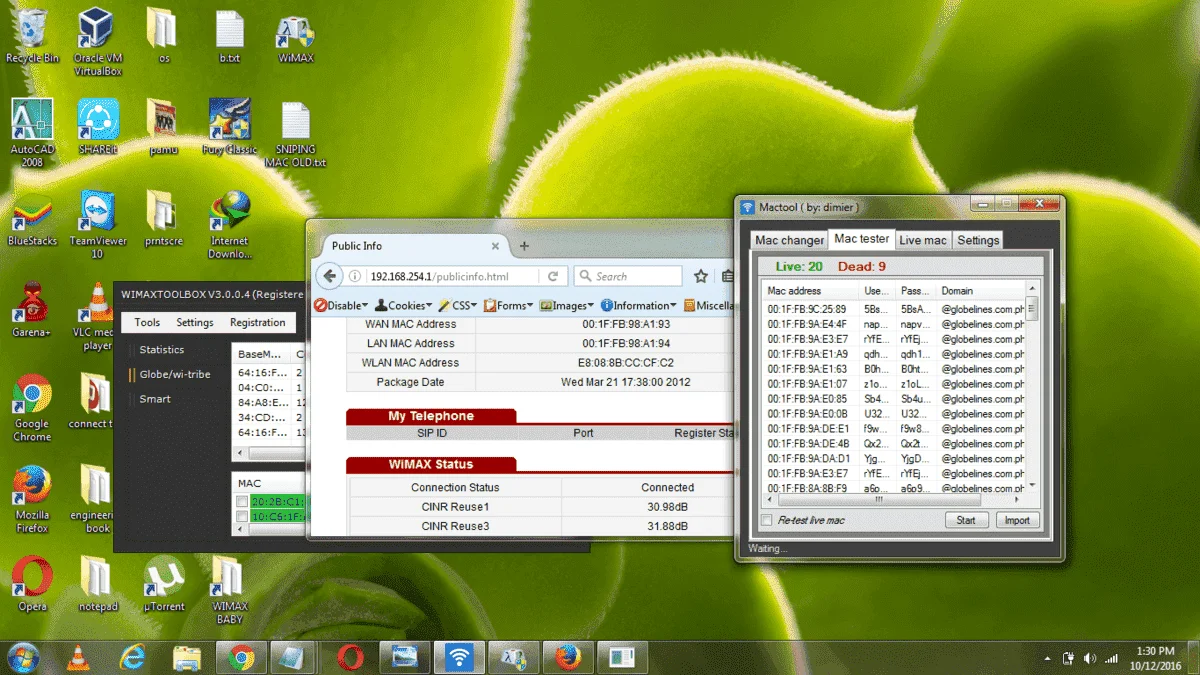Launch Oracle VM VirtualBox from desktop
The image size is (1200, 675).
tap(98, 41)
